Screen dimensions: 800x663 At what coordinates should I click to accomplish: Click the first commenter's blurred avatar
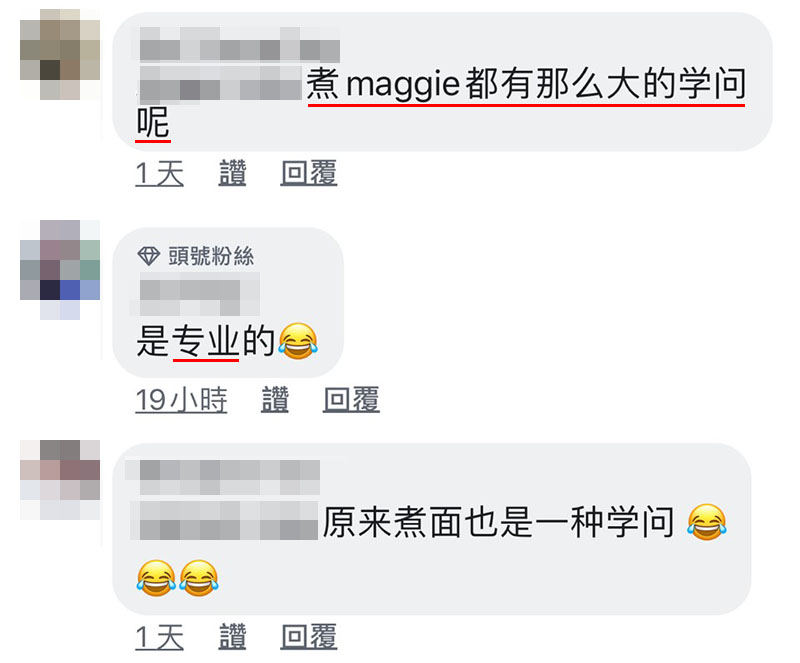tap(60, 54)
